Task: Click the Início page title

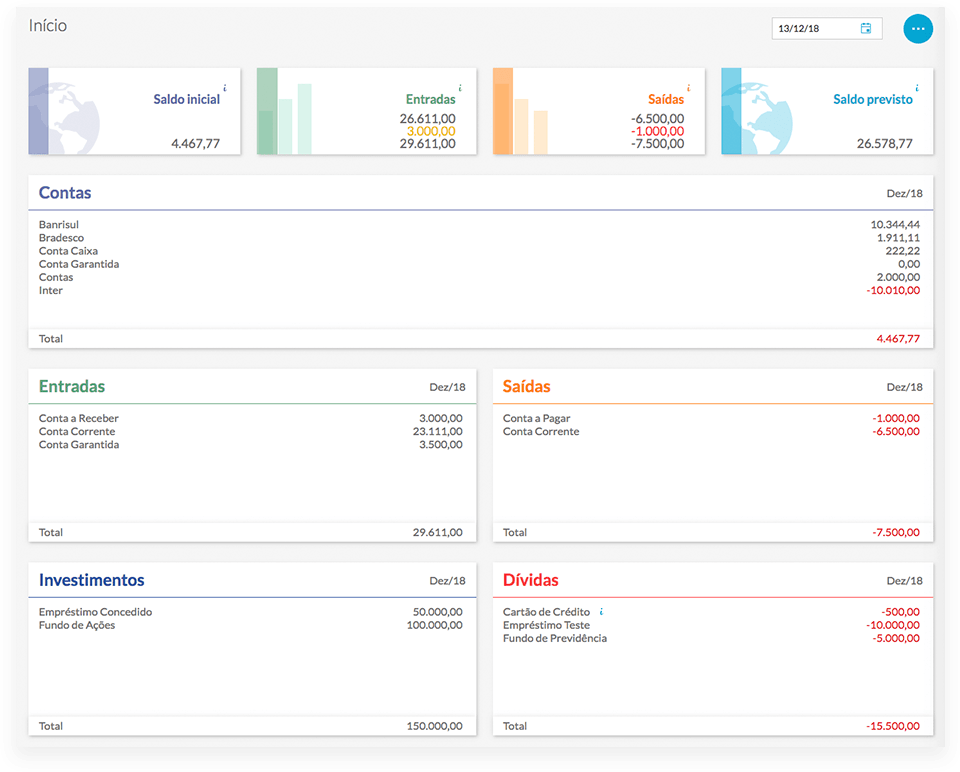Action: pyautogui.click(x=48, y=25)
